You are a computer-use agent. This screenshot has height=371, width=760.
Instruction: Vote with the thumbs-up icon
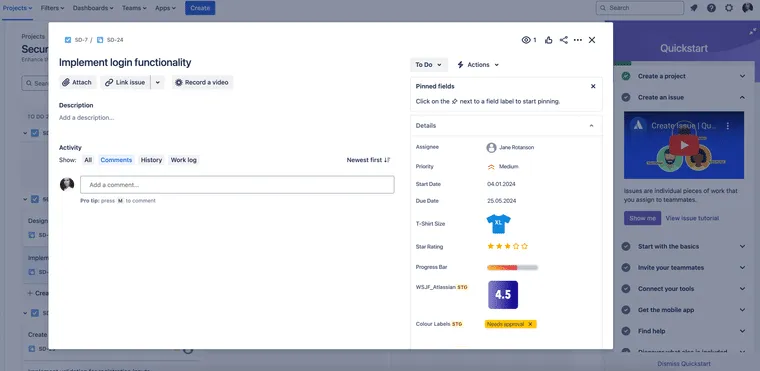pyautogui.click(x=548, y=40)
